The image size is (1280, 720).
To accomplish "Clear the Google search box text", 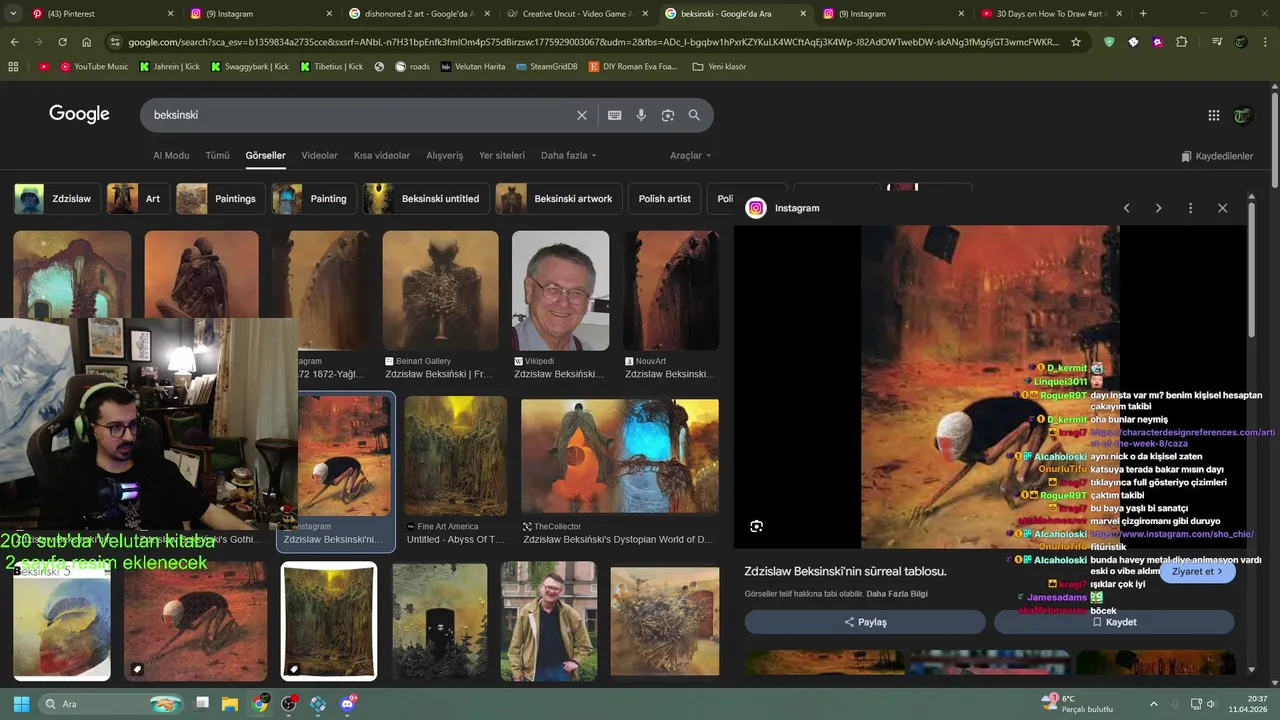I will click(582, 115).
